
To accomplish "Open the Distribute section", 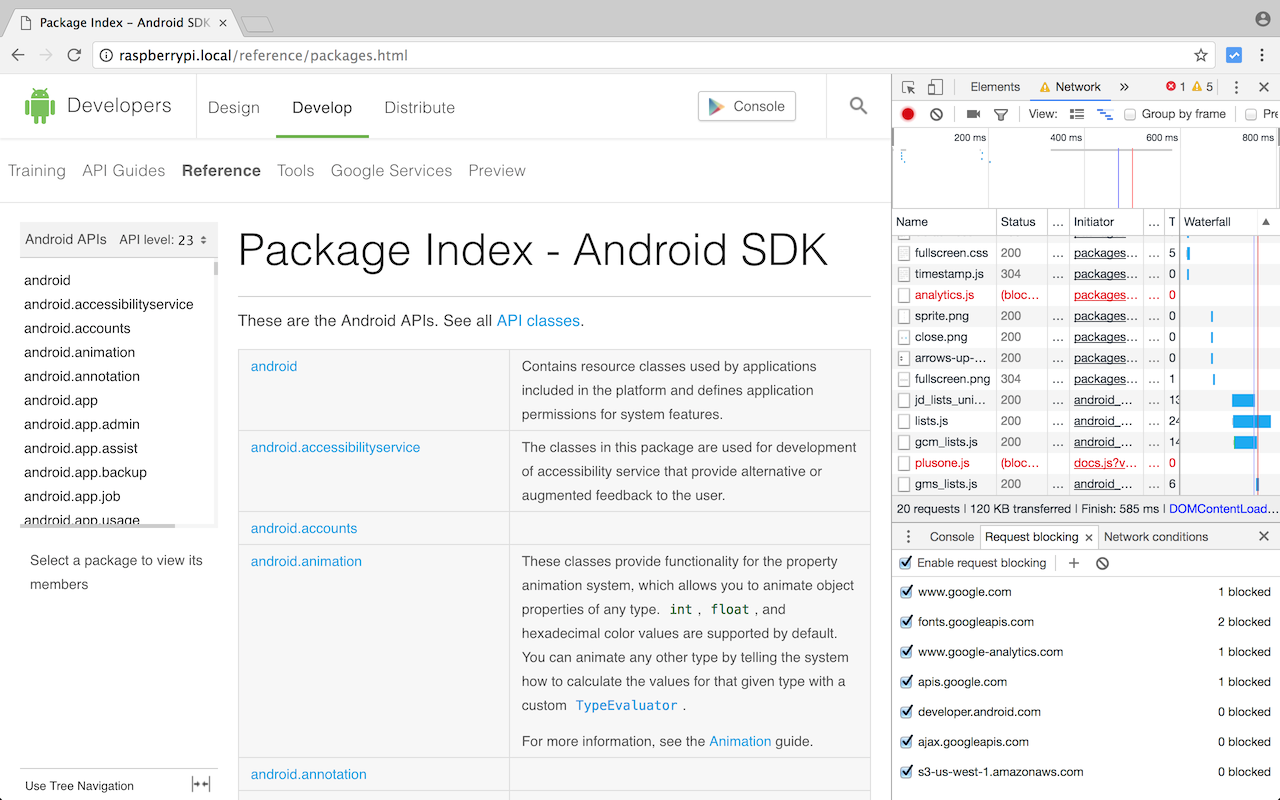I will pos(419,107).
